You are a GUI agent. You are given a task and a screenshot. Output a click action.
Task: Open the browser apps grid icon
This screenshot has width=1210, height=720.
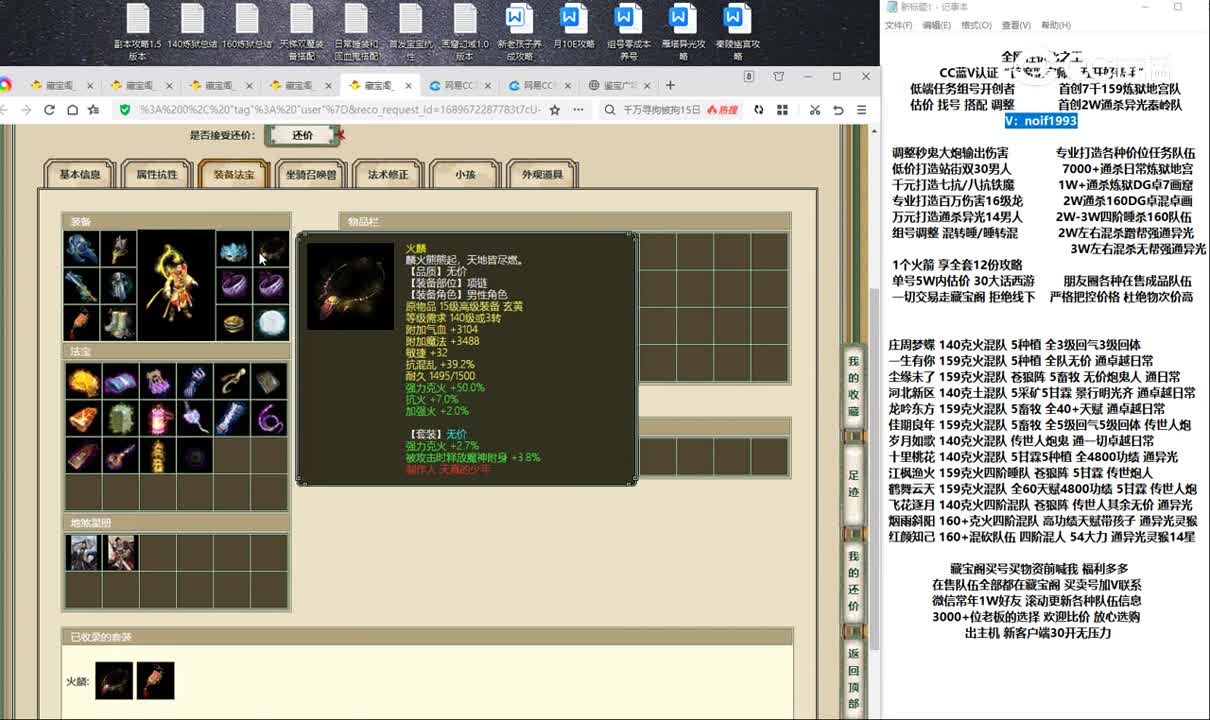click(783, 110)
